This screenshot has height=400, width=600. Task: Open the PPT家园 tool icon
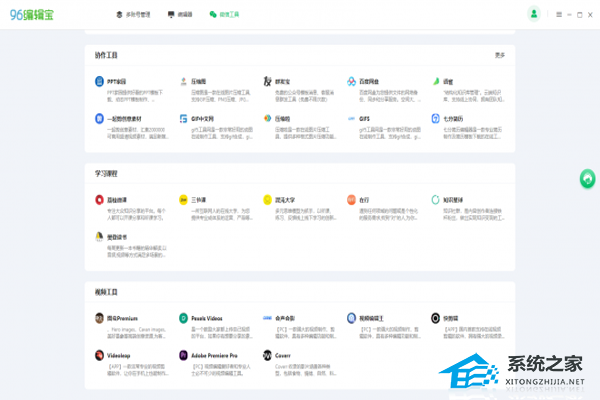click(x=99, y=81)
